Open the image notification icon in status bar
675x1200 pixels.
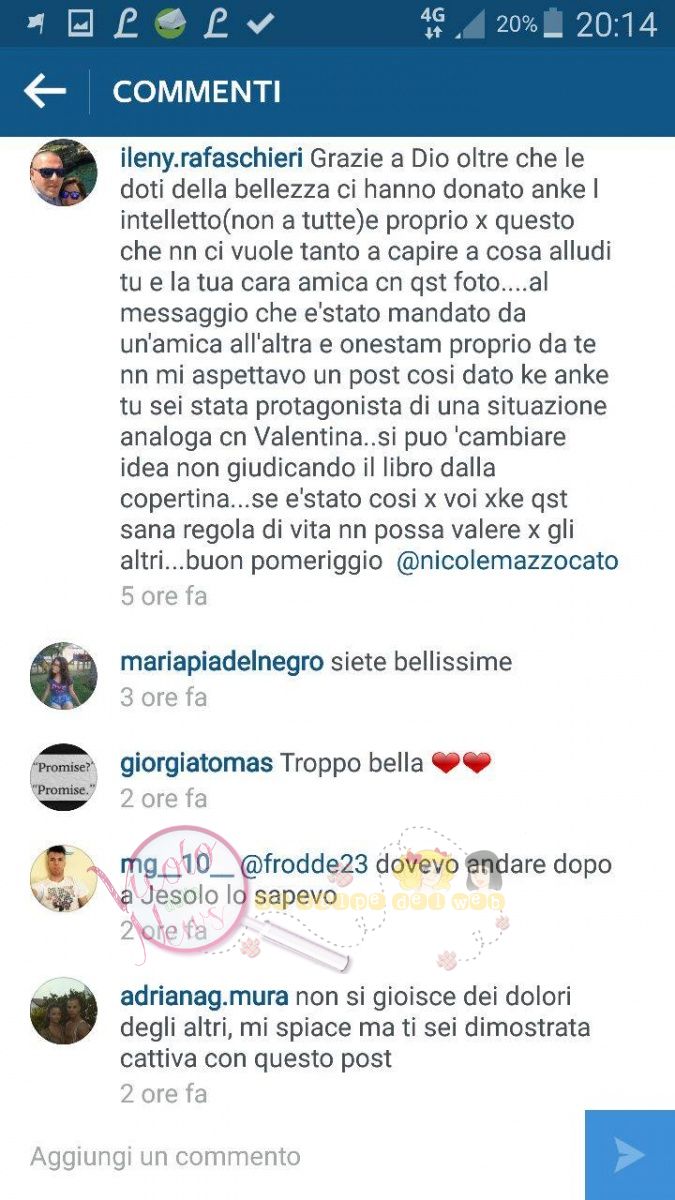[80, 25]
